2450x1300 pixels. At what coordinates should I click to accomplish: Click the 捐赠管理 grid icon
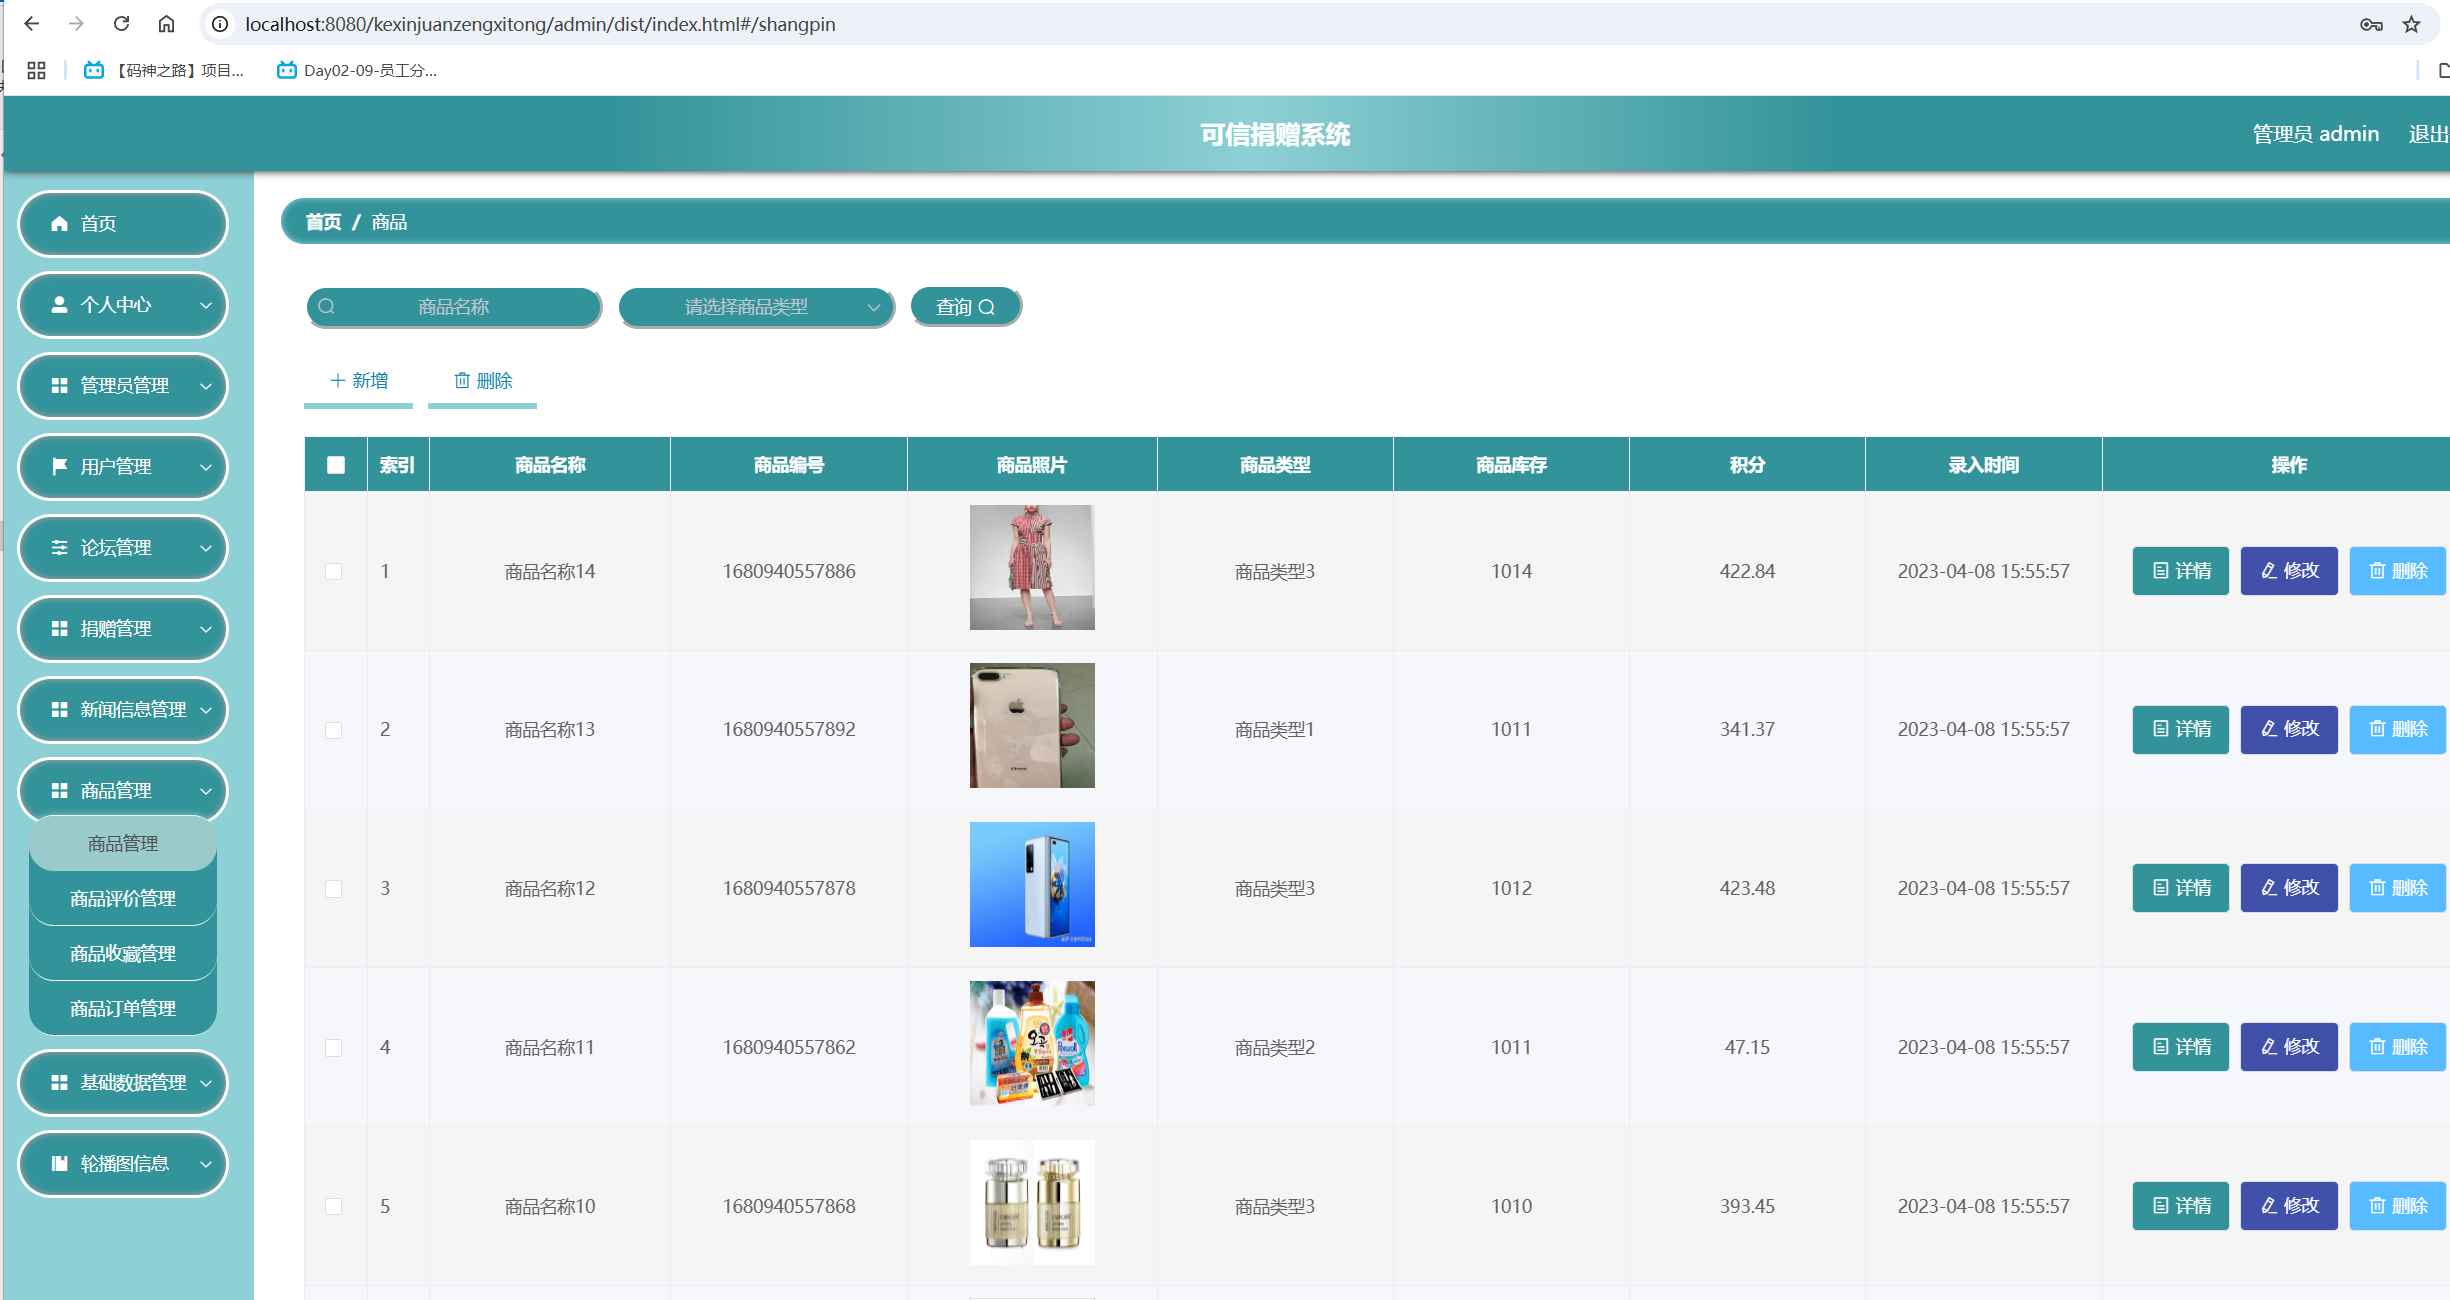coord(59,629)
